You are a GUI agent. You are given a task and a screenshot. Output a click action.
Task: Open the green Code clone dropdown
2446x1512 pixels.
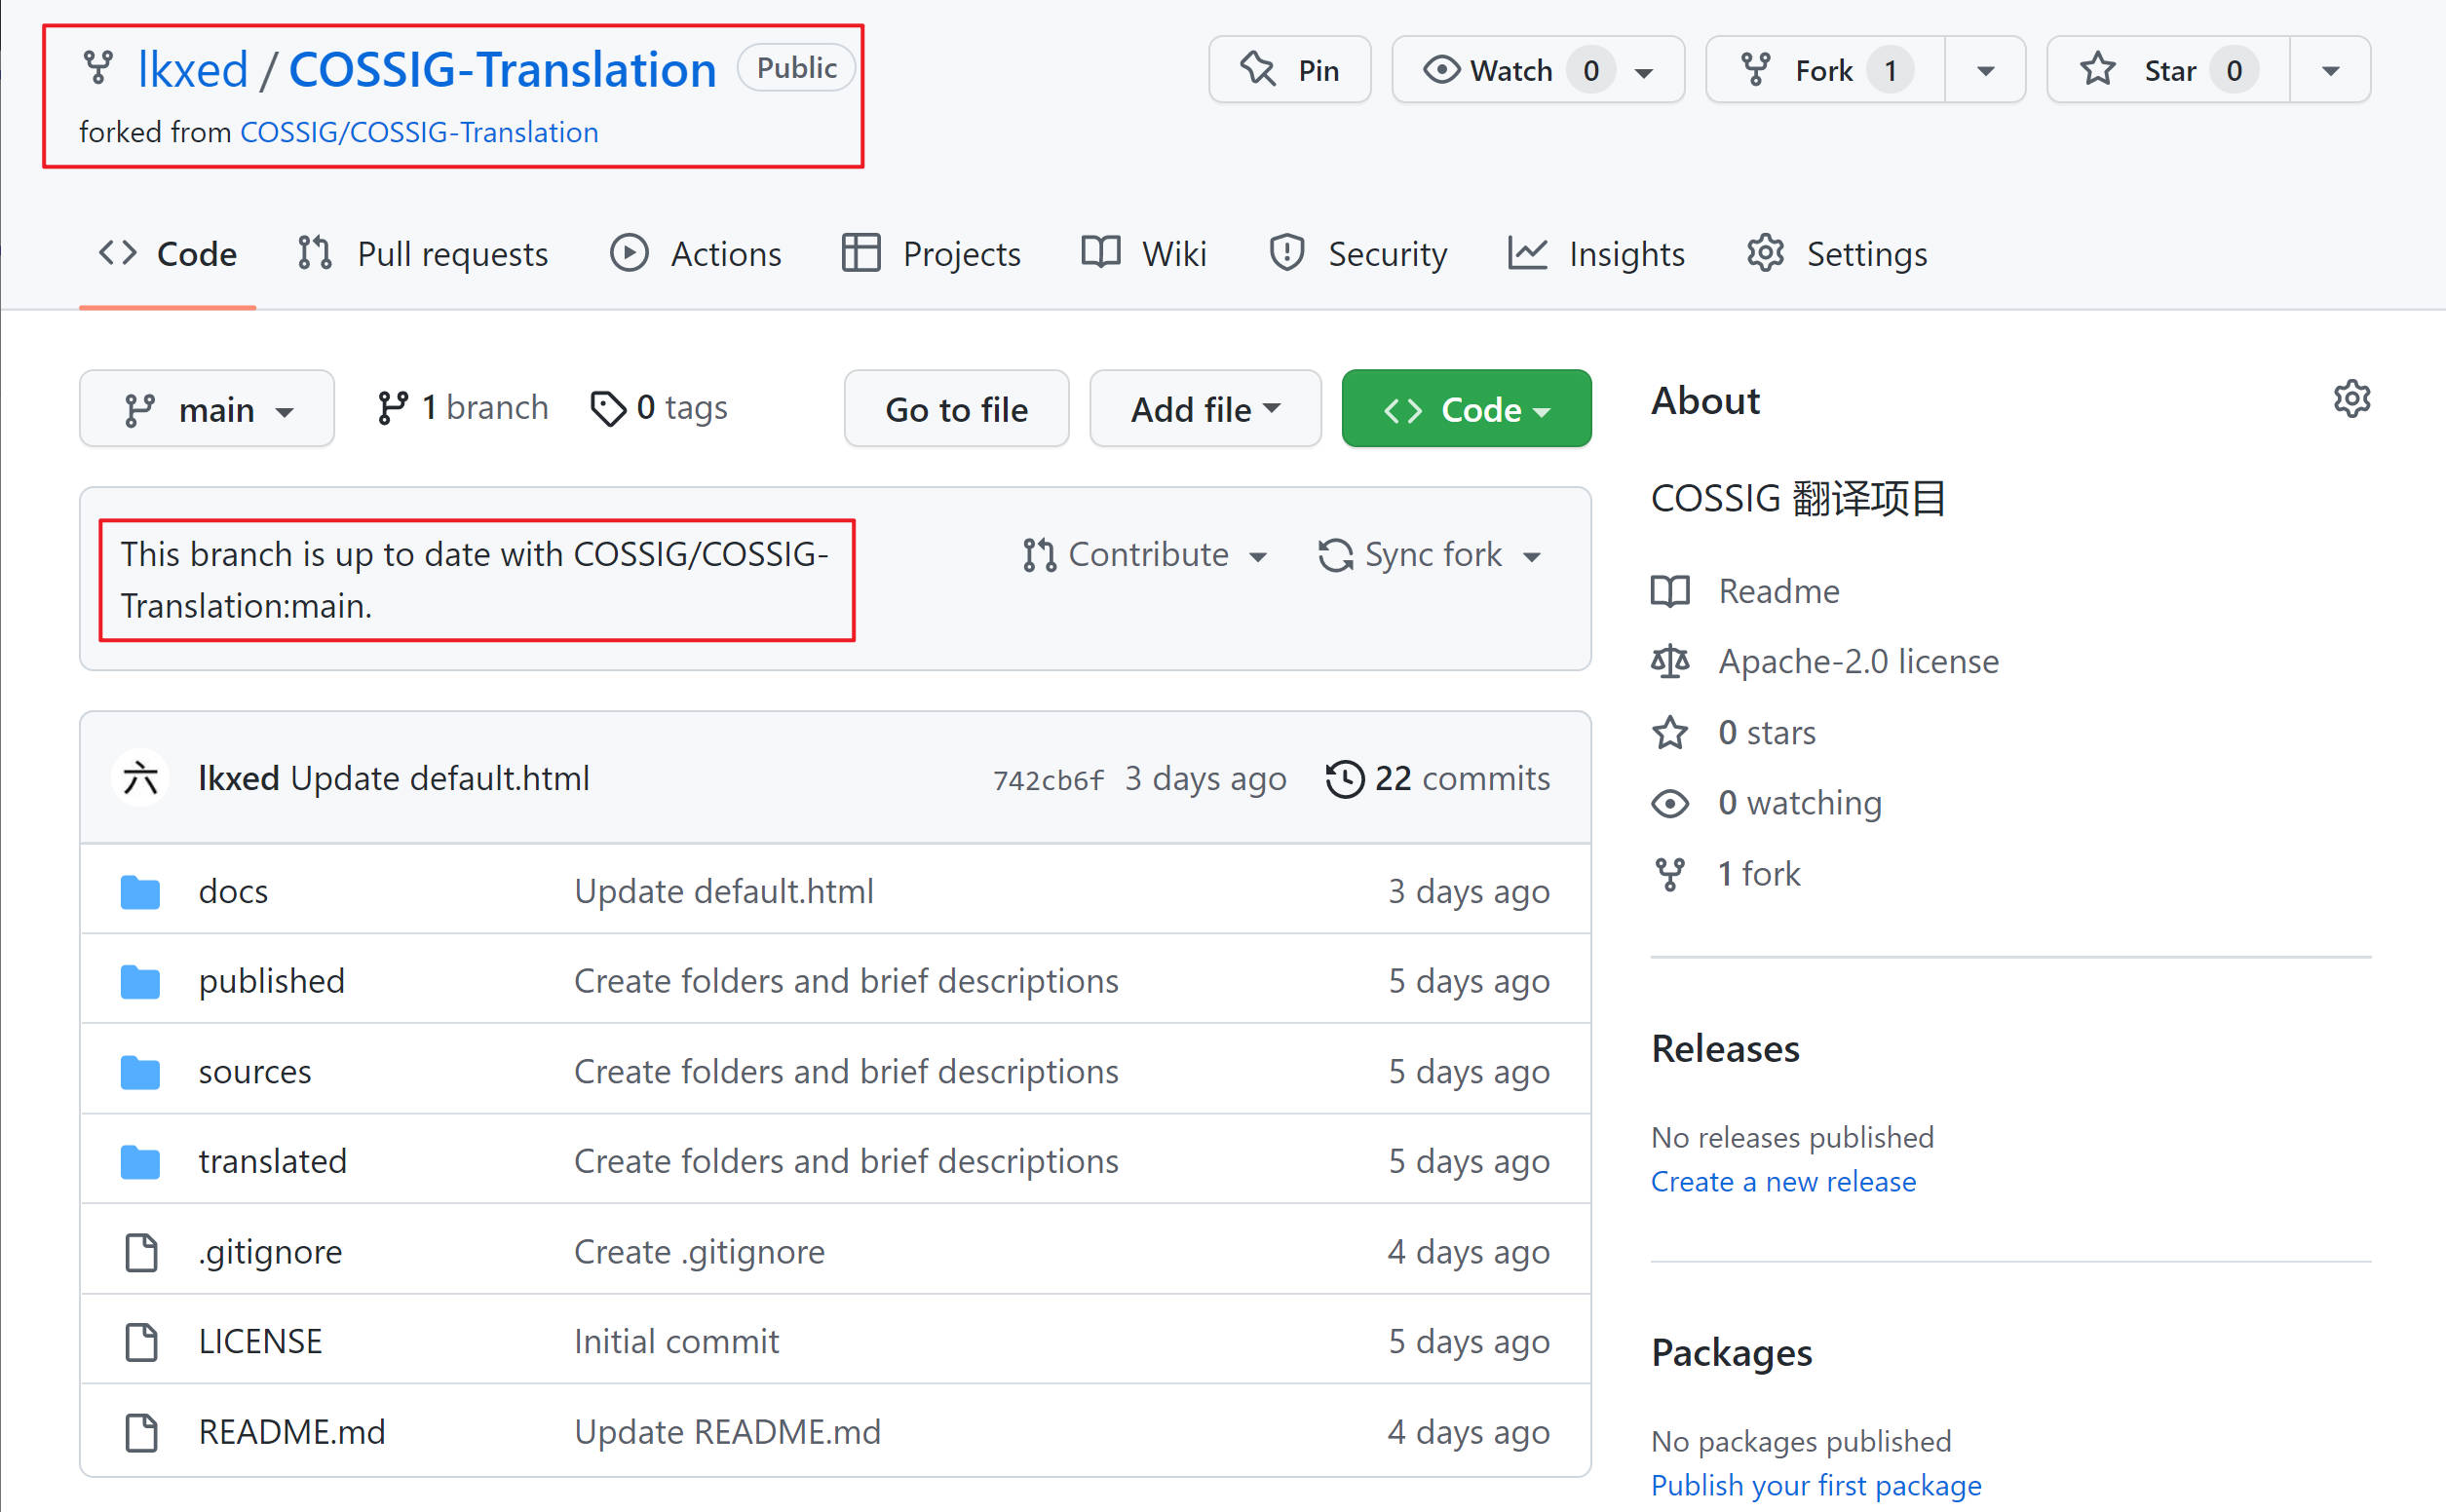coord(1466,409)
